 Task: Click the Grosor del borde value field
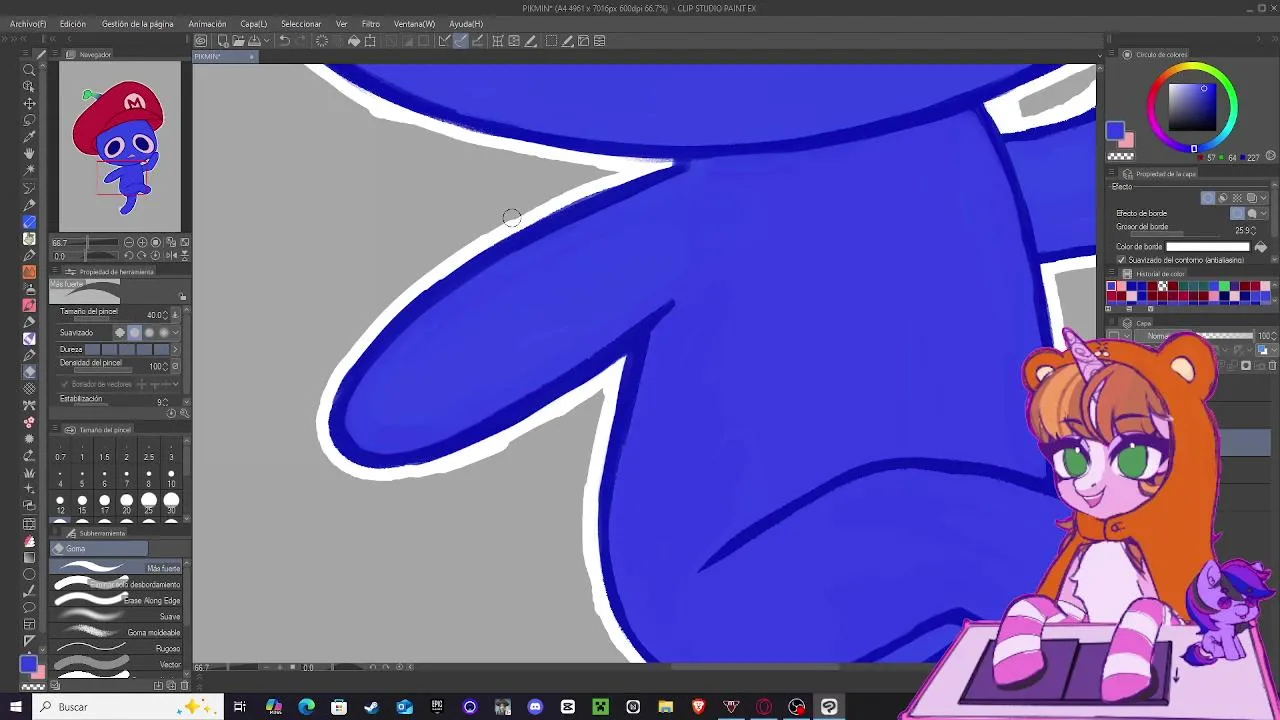[1244, 231]
